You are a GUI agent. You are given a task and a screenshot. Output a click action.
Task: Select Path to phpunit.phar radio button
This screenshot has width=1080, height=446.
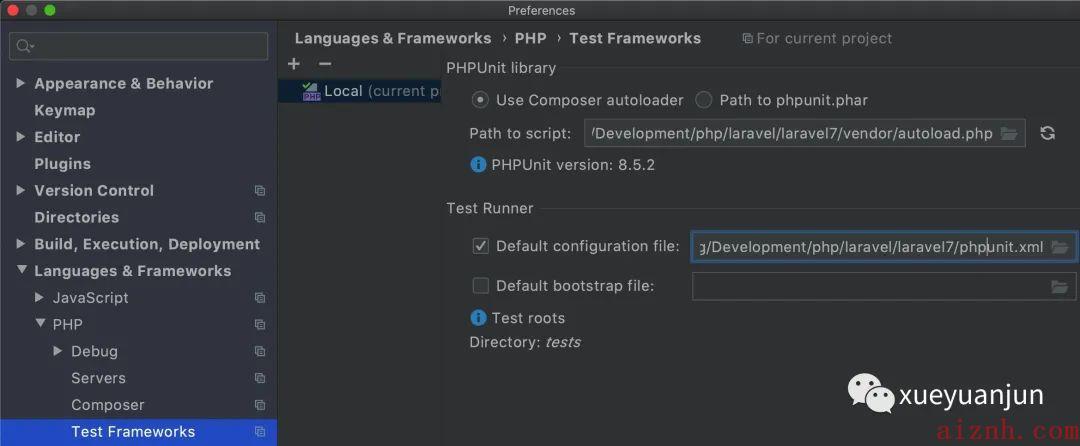703,100
